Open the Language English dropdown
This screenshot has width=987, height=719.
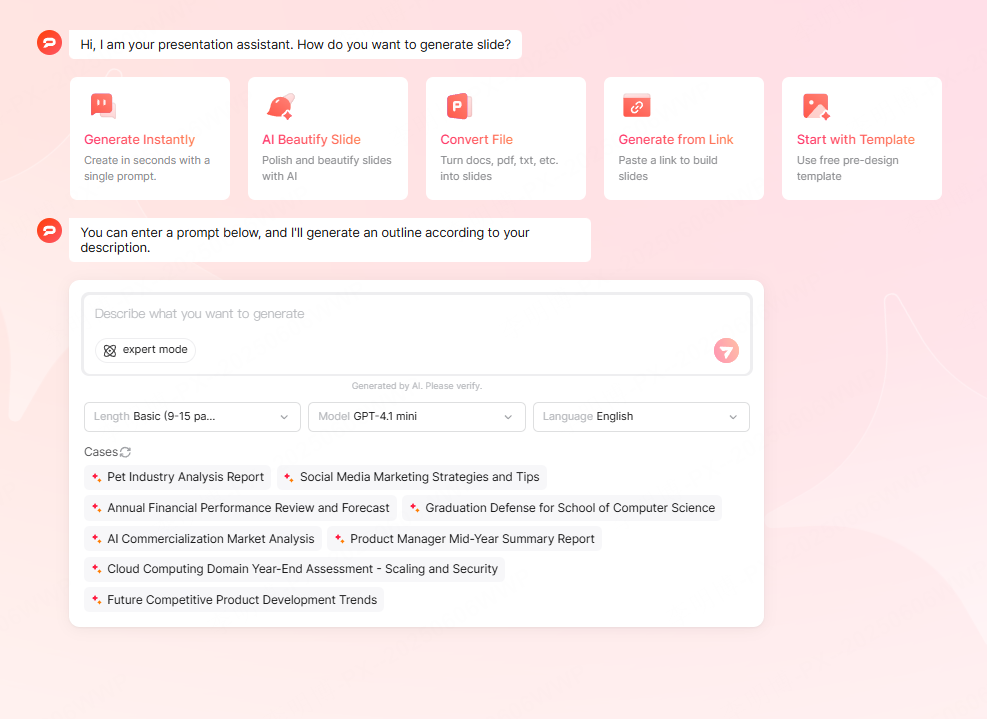(x=640, y=417)
